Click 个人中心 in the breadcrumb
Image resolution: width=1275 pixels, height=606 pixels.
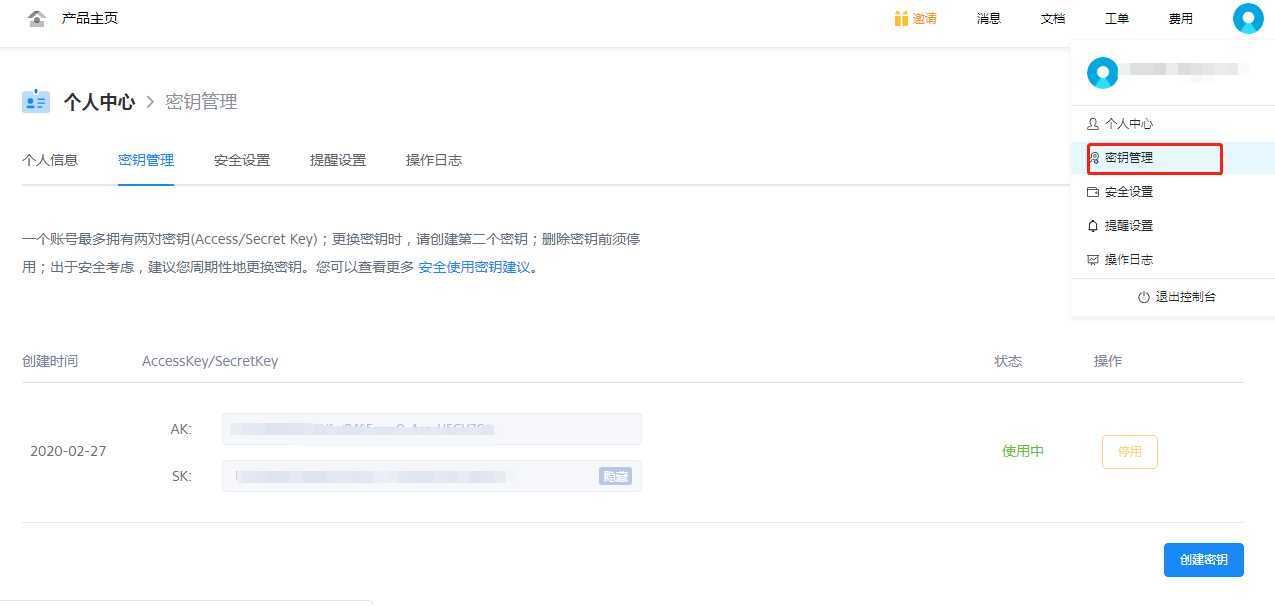coord(99,102)
